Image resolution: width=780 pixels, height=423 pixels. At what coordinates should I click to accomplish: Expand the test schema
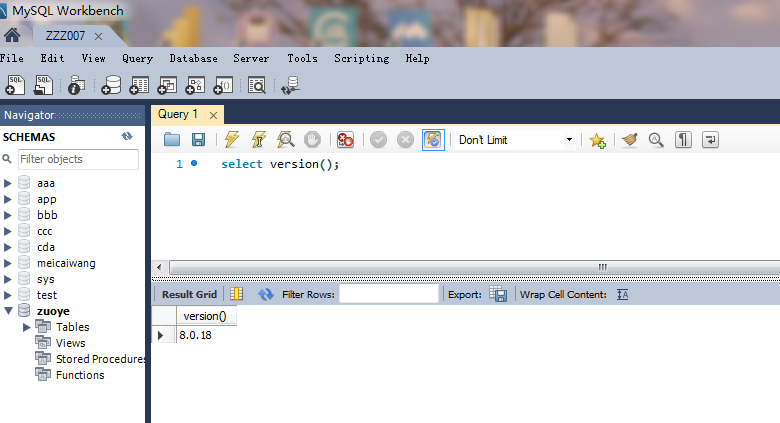click(7, 295)
